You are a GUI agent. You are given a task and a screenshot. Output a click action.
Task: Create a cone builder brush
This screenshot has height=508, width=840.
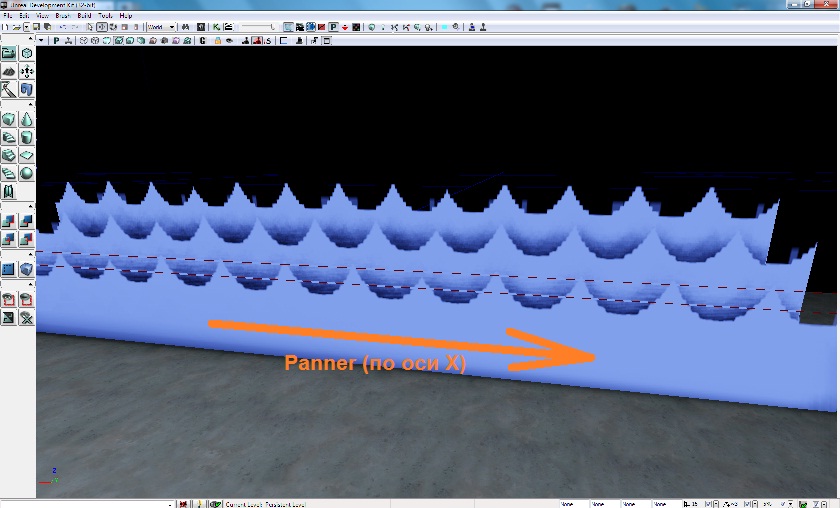[27, 119]
